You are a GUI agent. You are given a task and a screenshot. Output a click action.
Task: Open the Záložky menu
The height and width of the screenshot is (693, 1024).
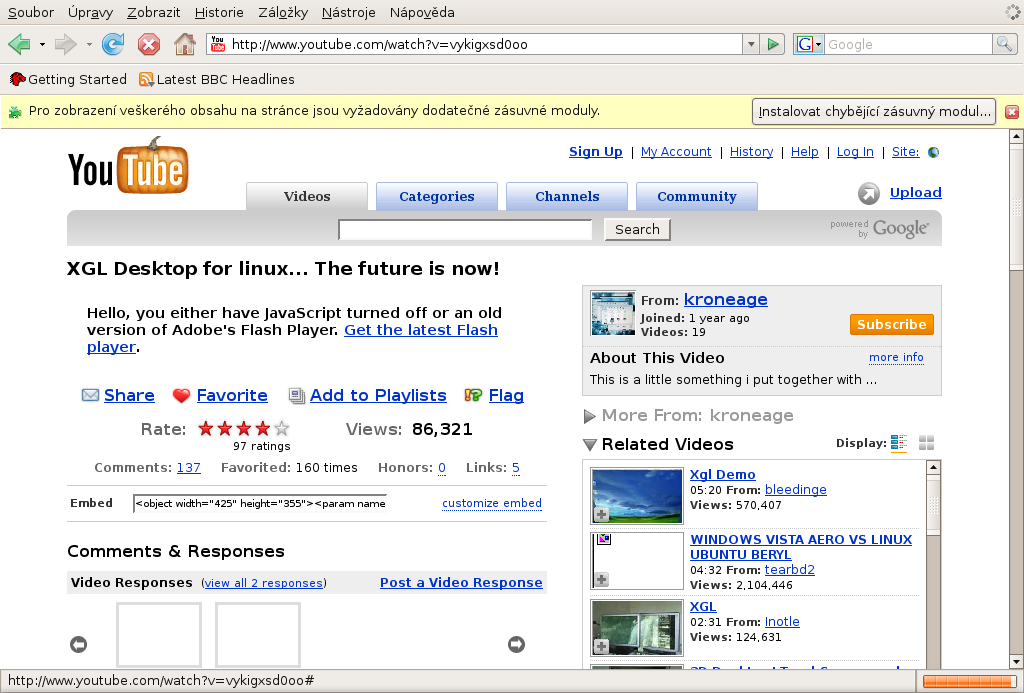pyautogui.click(x=283, y=12)
